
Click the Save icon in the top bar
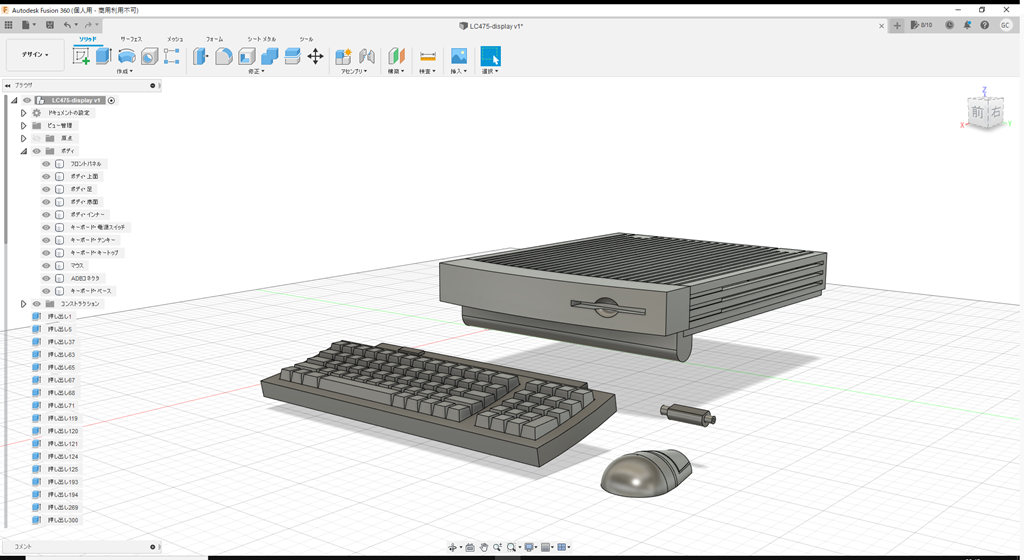[47, 24]
